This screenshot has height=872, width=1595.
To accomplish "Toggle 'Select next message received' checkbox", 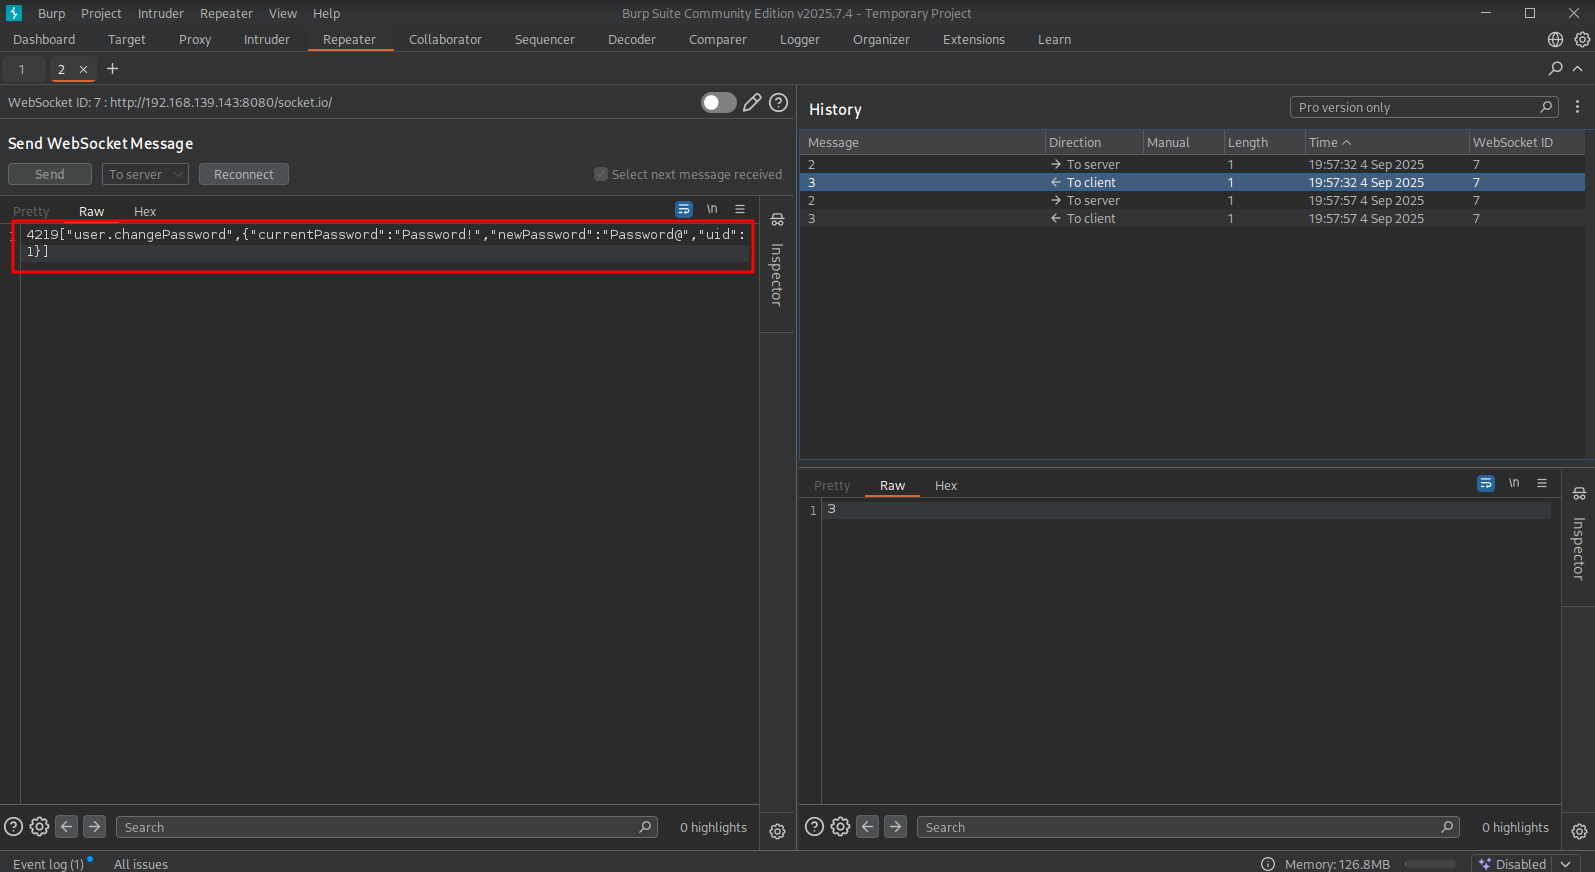I will (x=601, y=174).
